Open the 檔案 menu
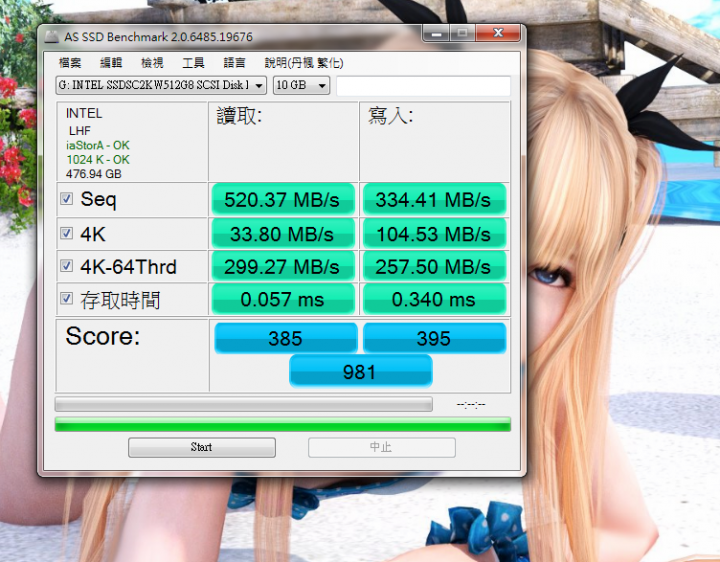Viewport: 720px width, 562px height. tap(70, 62)
